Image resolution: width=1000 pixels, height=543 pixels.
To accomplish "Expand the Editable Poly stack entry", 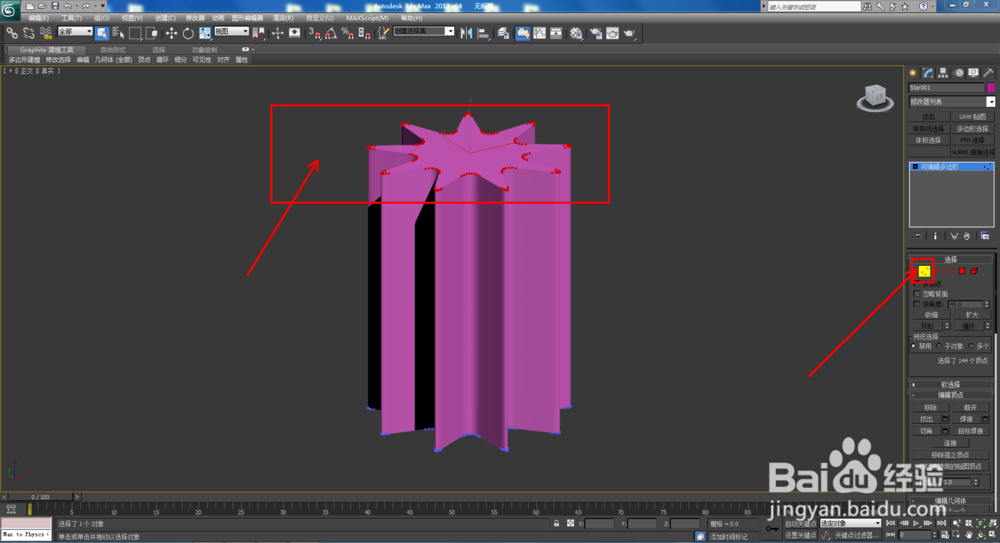I will tap(915, 167).
